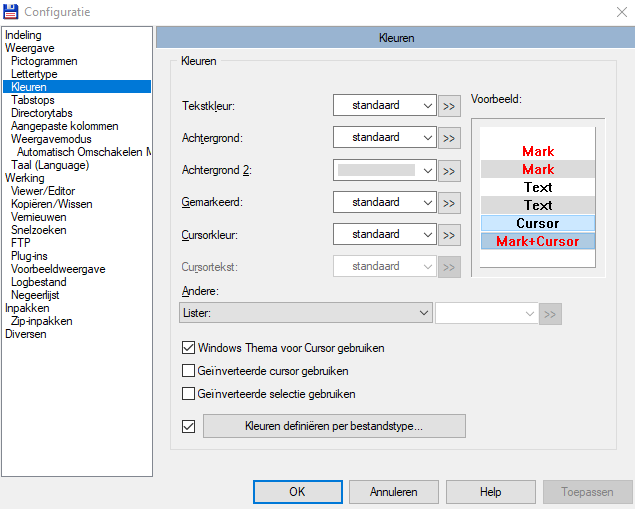Select Indeling in the settings tree
This screenshot has width=635, height=509.
pyautogui.click(x=23, y=35)
